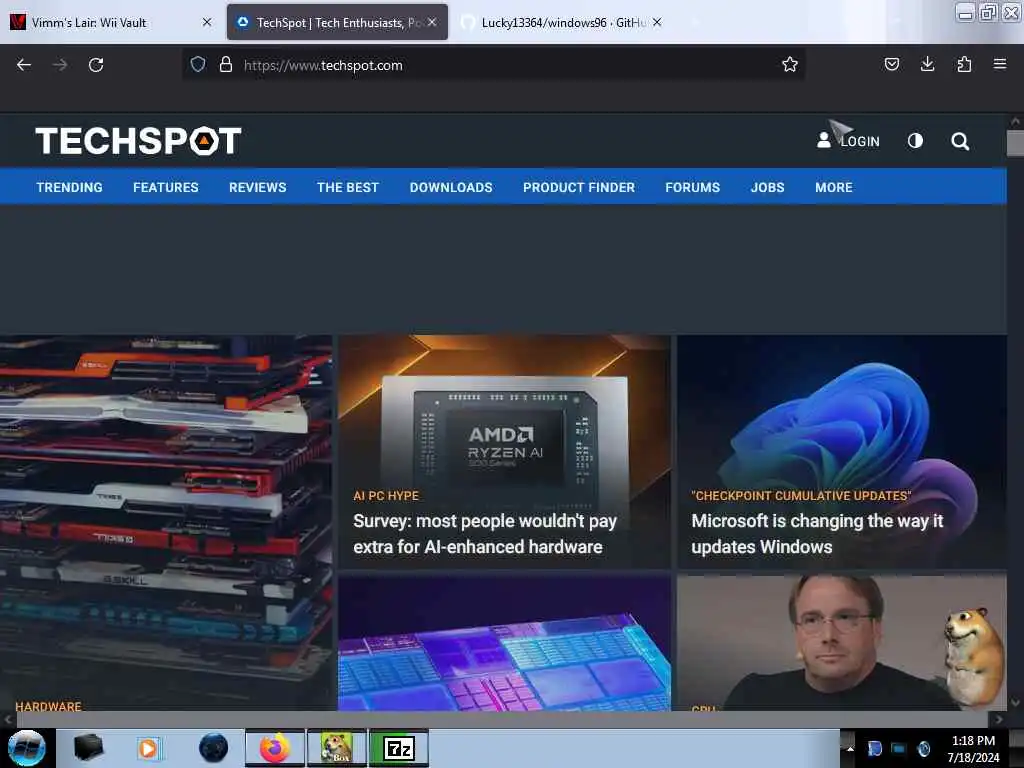Open the TRENDING menu
The height and width of the screenshot is (768, 1024).
coord(69,187)
